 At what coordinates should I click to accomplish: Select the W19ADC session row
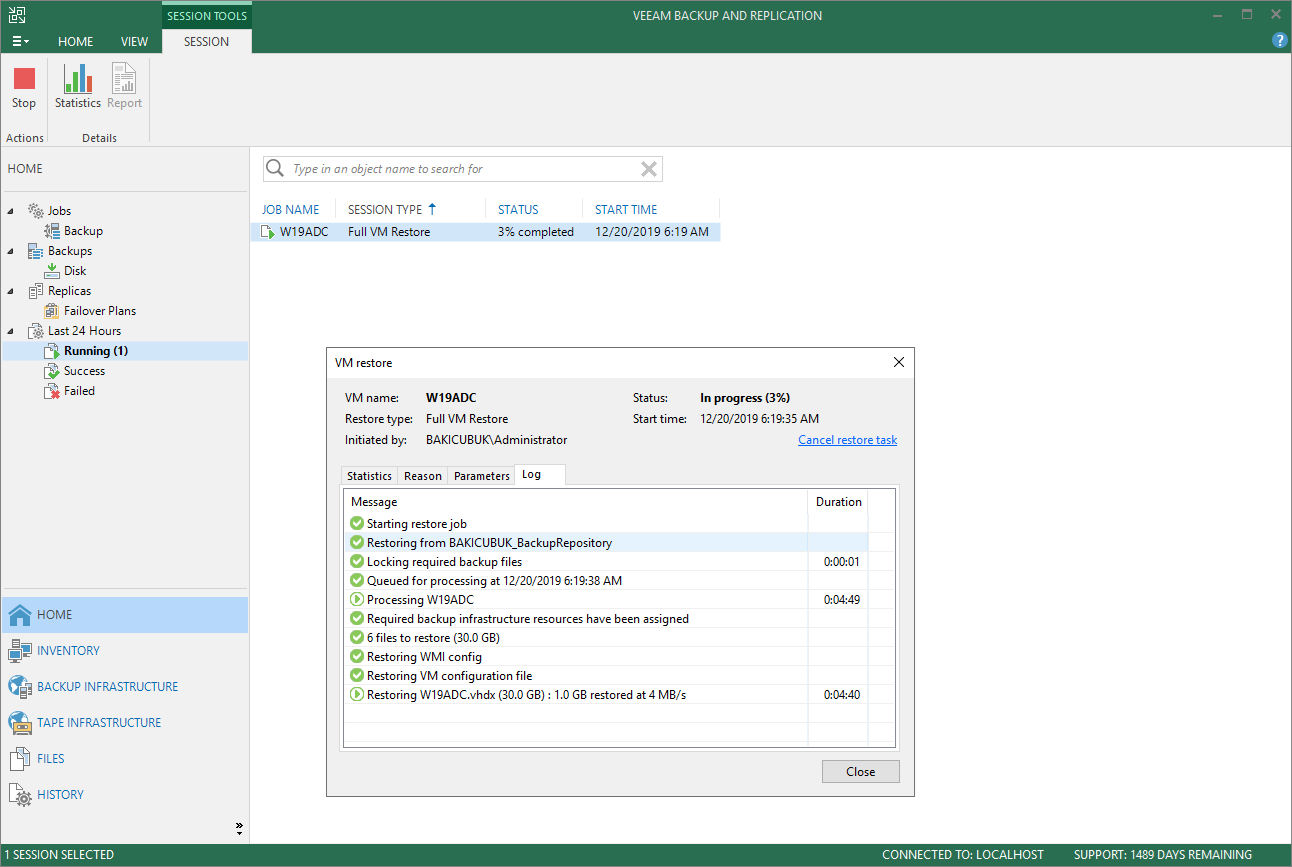click(487, 232)
